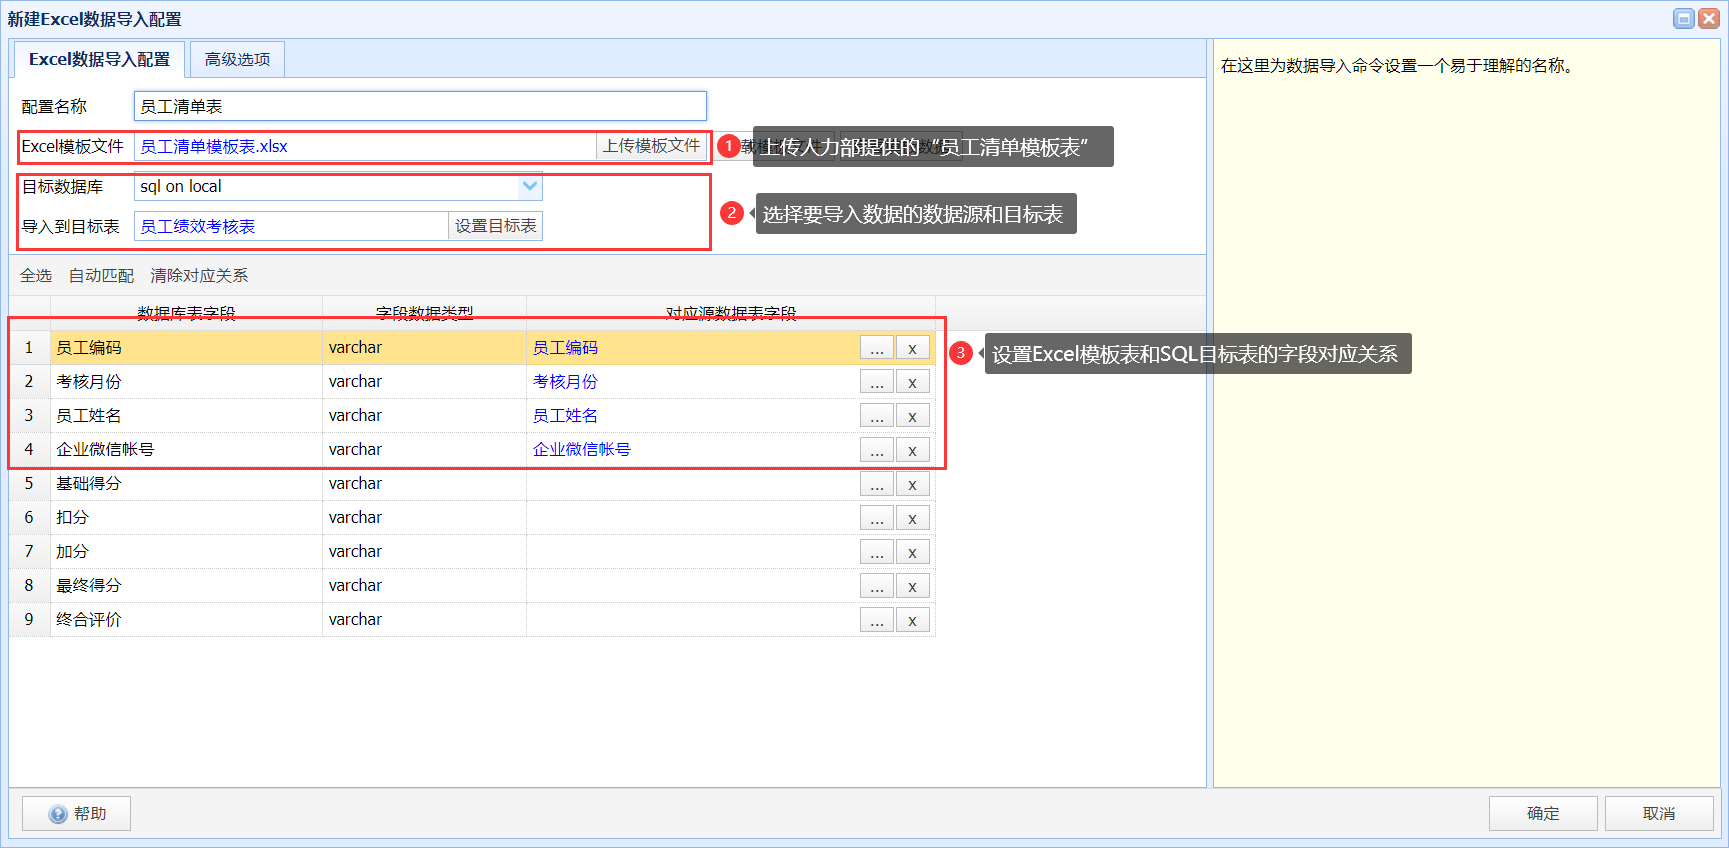
Task: Clear mapping with x for 企业微信帐号 row
Action: (x=912, y=450)
